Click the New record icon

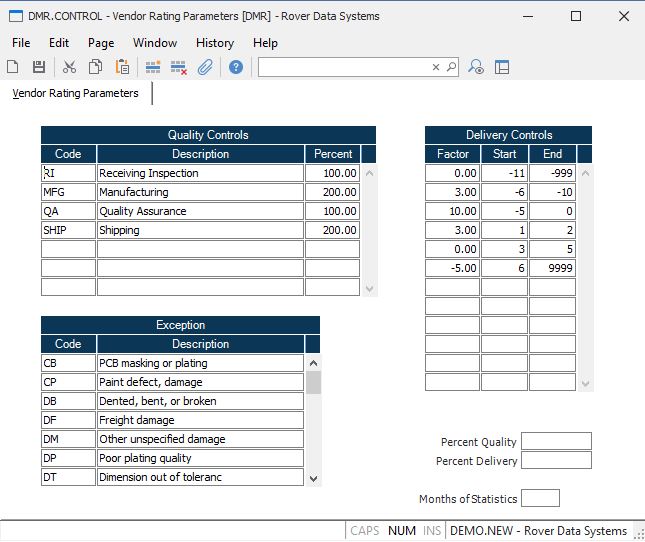(13, 67)
